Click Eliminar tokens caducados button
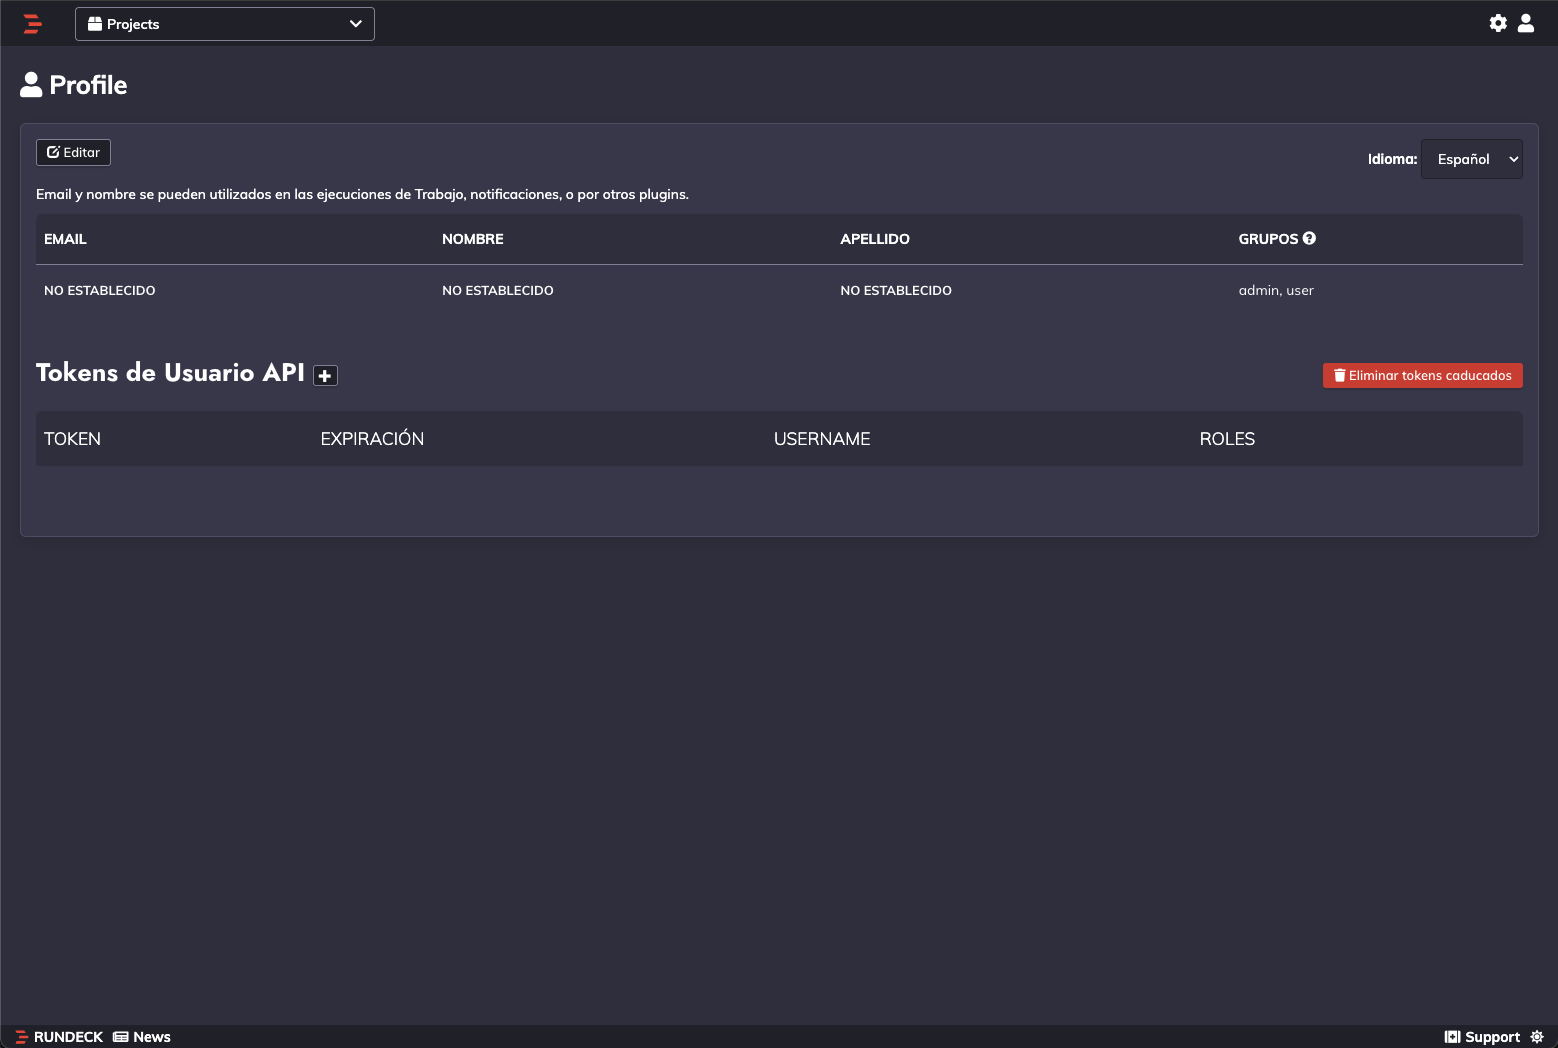1558x1048 pixels. click(x=1422, y=375)
